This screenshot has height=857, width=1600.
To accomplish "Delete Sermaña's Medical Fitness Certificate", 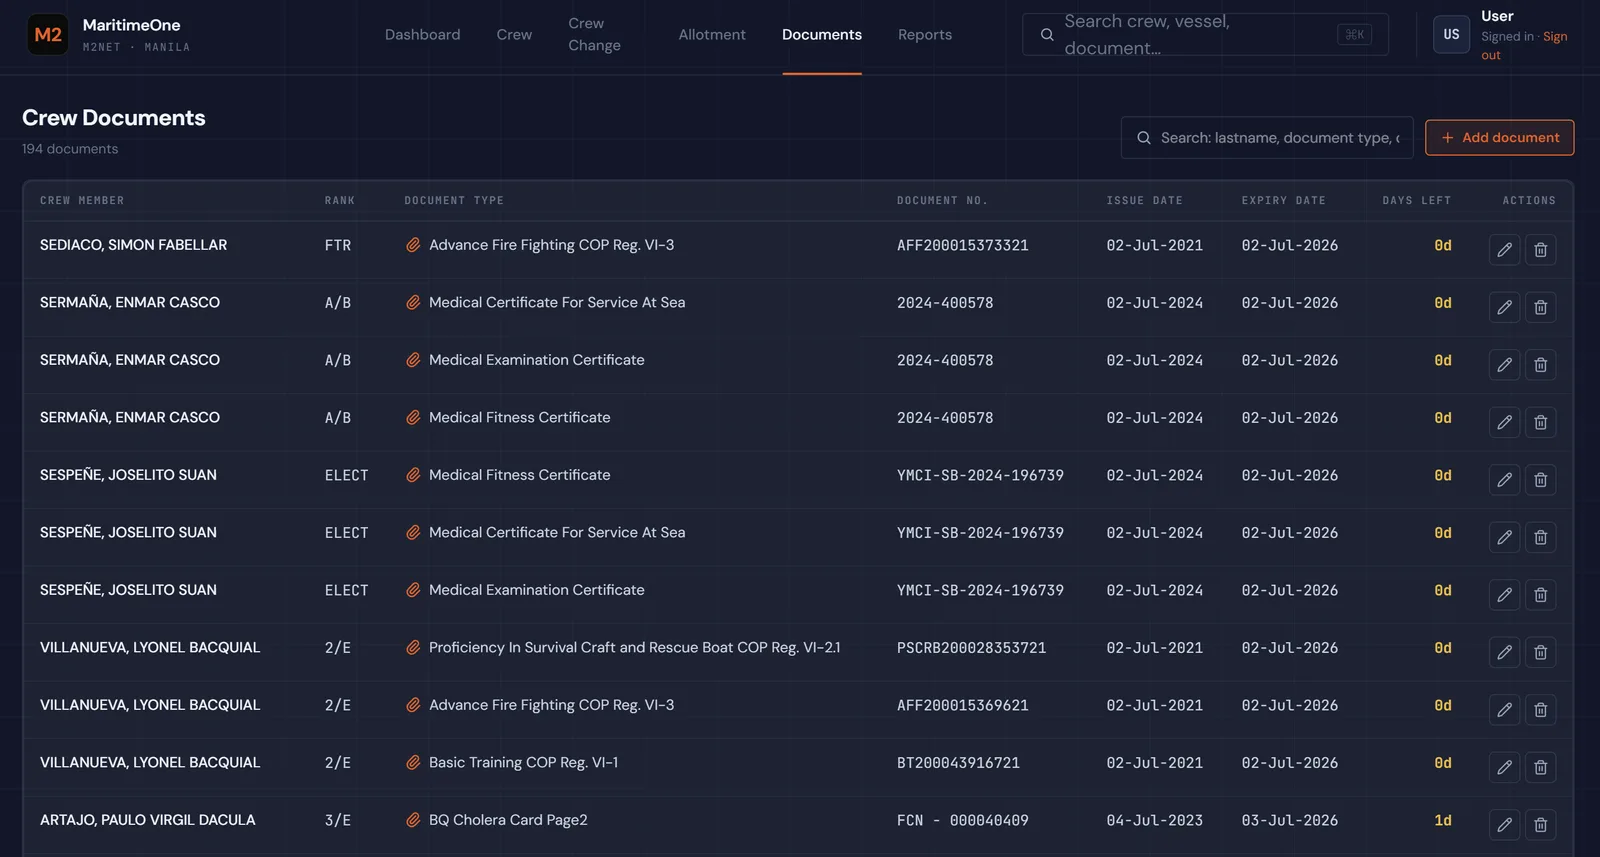I will pyautogui.click(x=1540, y=422).
